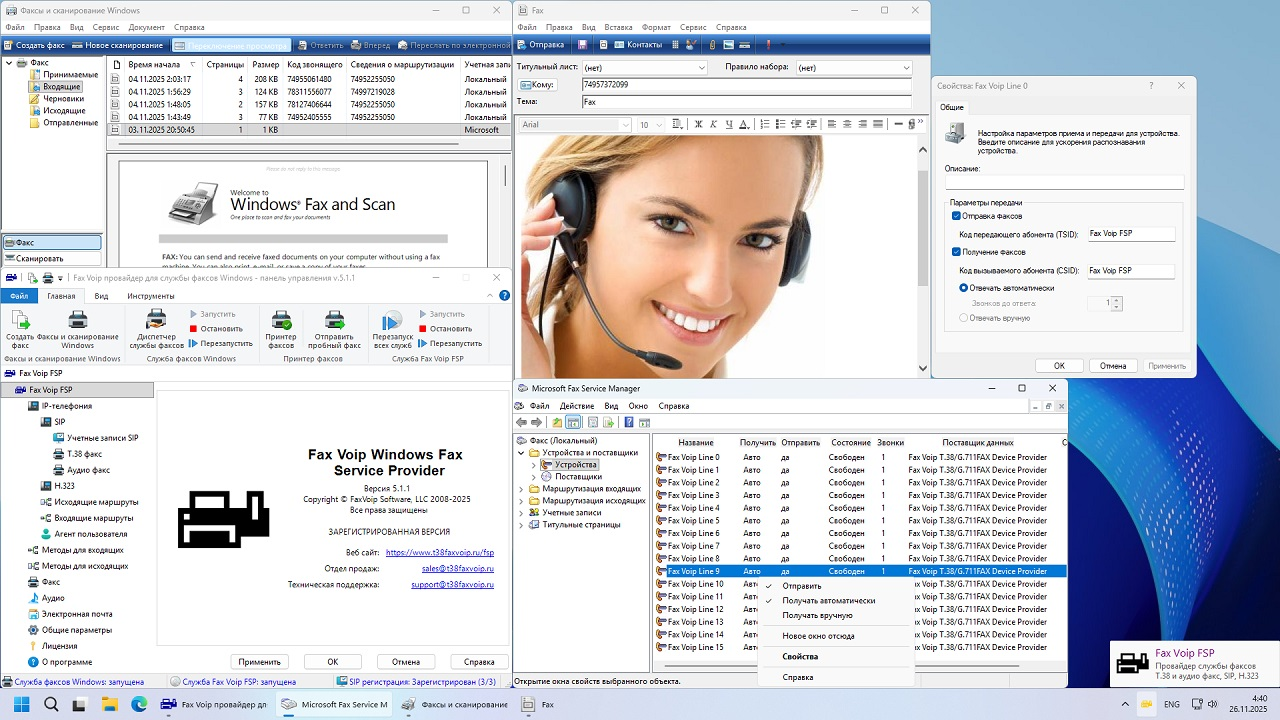The height and width of the screenshot is (720, 1280).
Task: Click the paperclip attach icon in Fax window
Action: coord(712,45)
